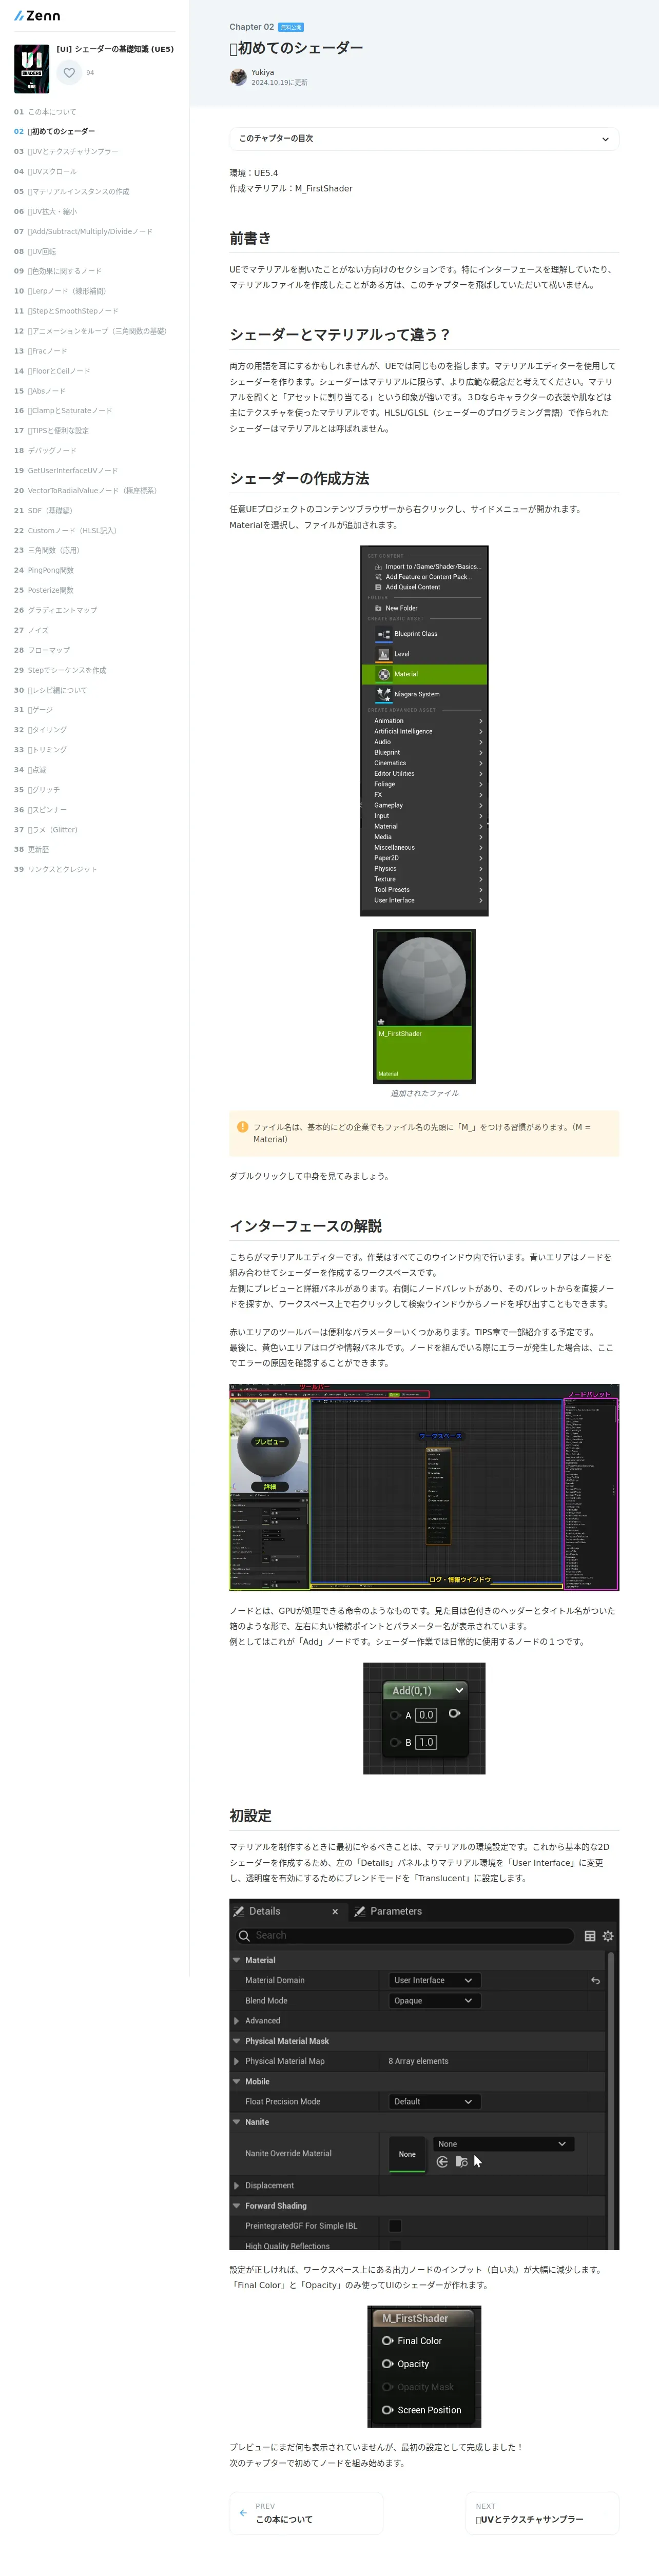Open chapter 16 ClampとSaturateノード
The image size is (659, 2576).
point(63,410)
